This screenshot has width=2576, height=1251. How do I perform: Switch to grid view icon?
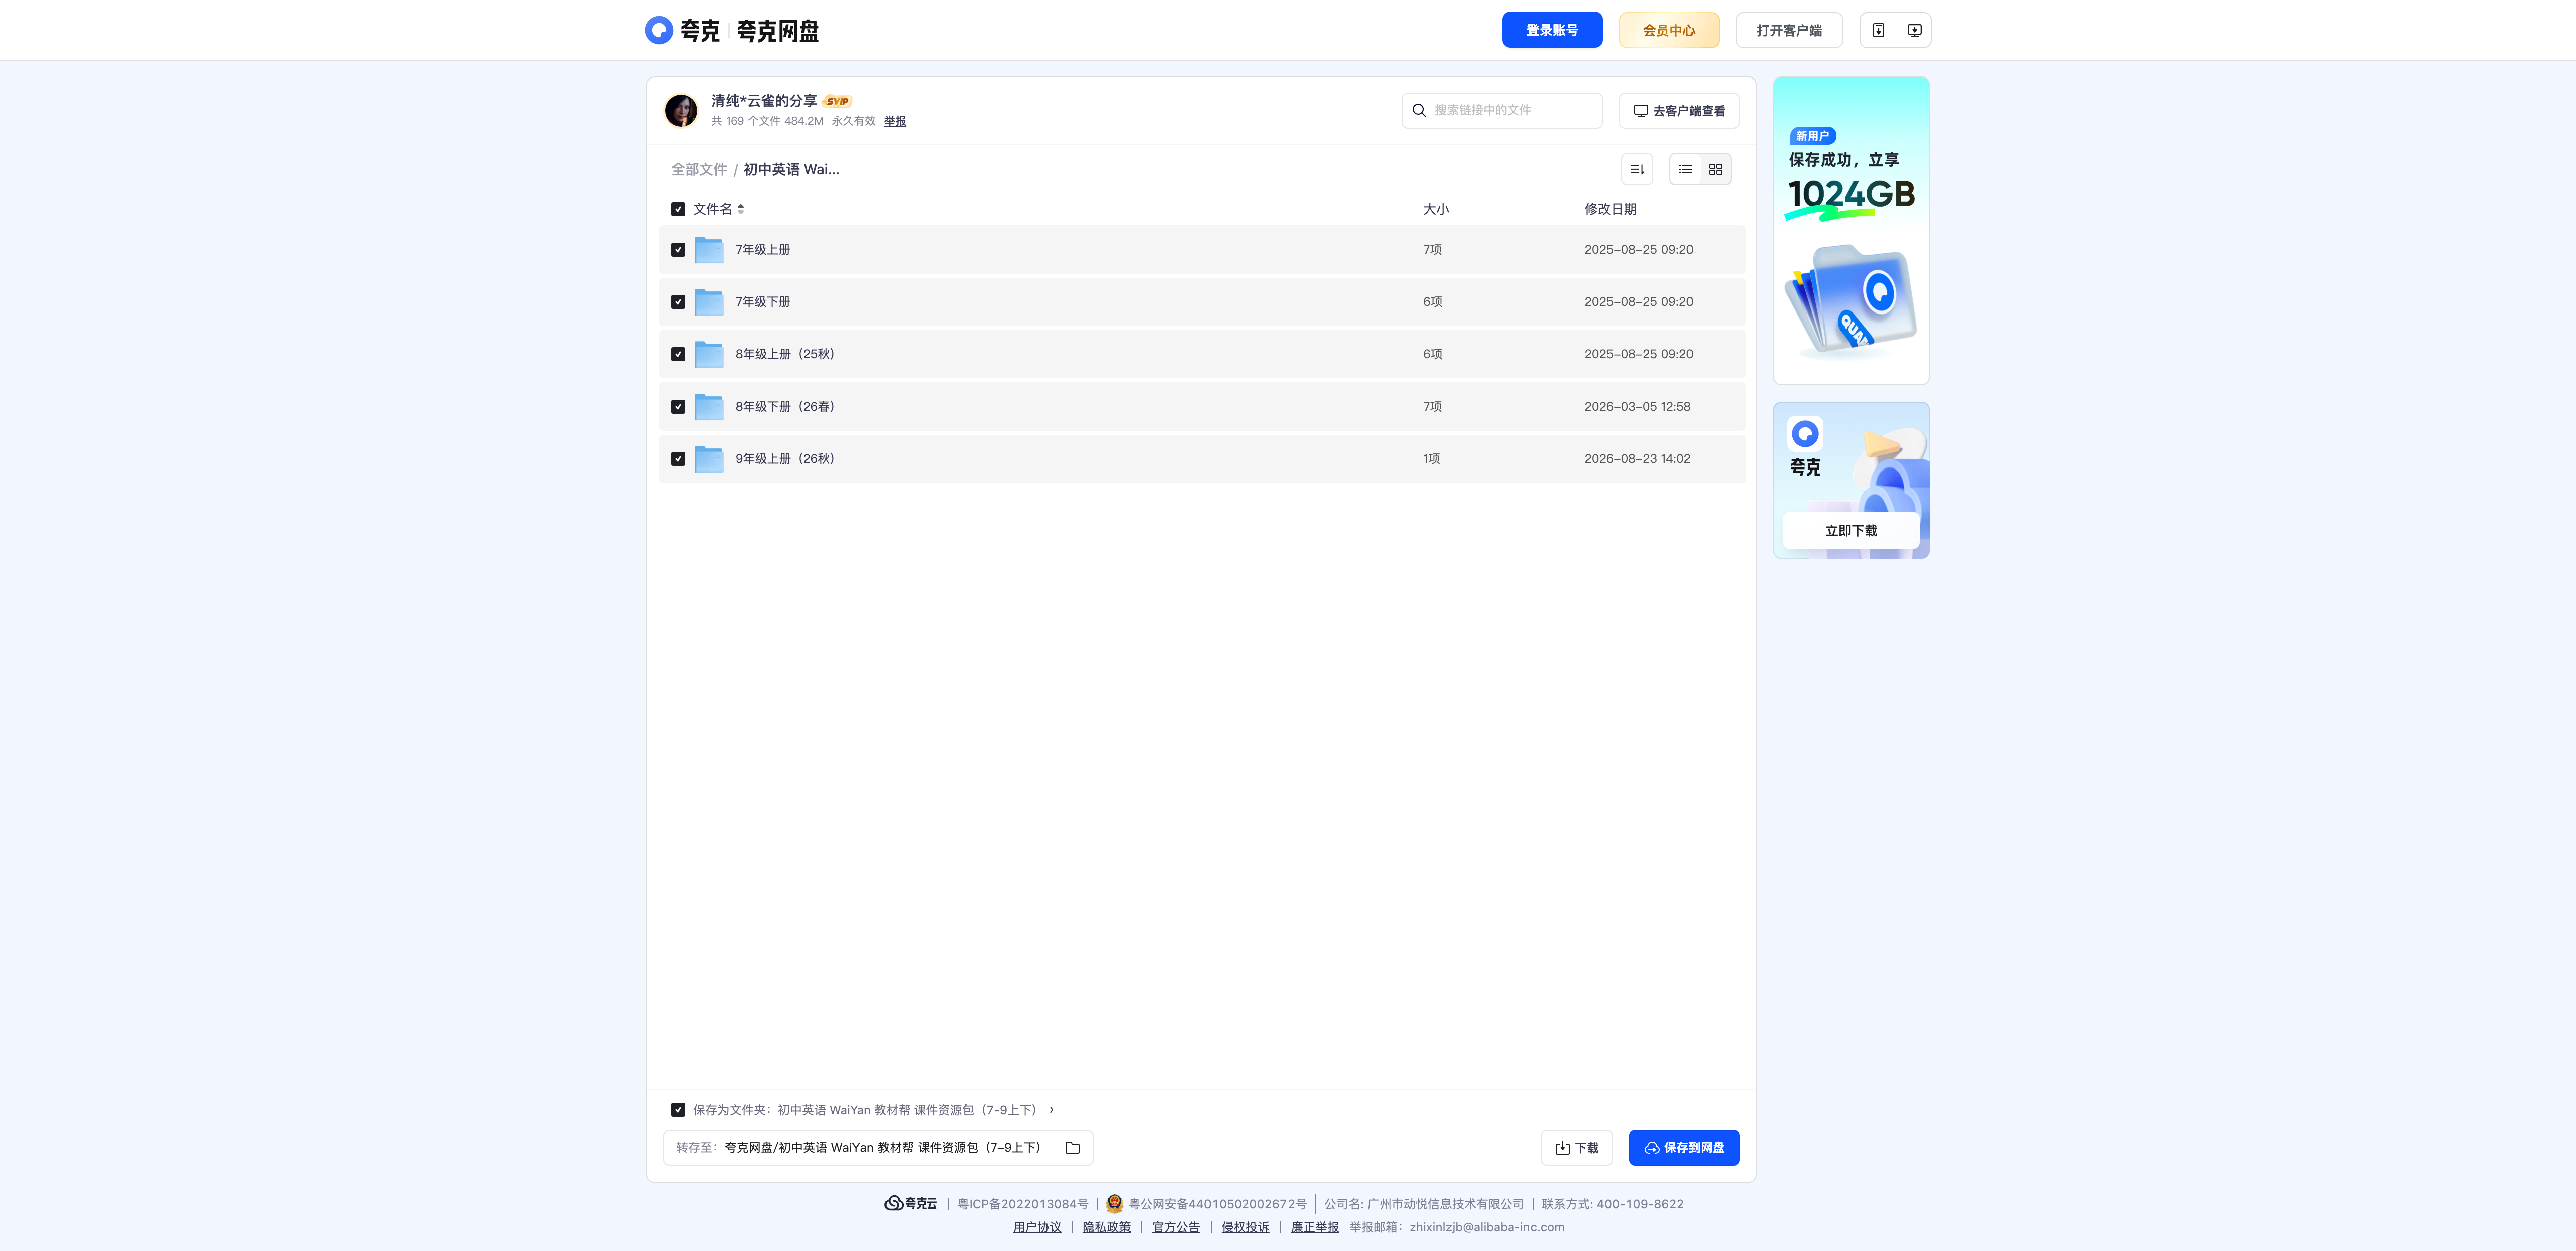tap(1715, 169)
